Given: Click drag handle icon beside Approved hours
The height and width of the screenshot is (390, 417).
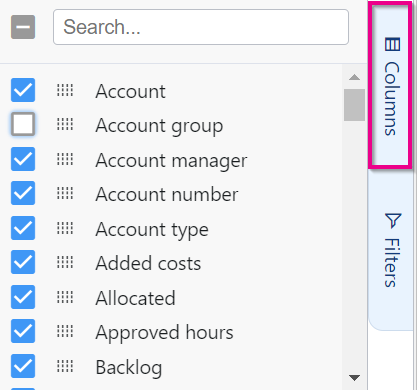Looking at the screenshot, I should pos(65,331).
